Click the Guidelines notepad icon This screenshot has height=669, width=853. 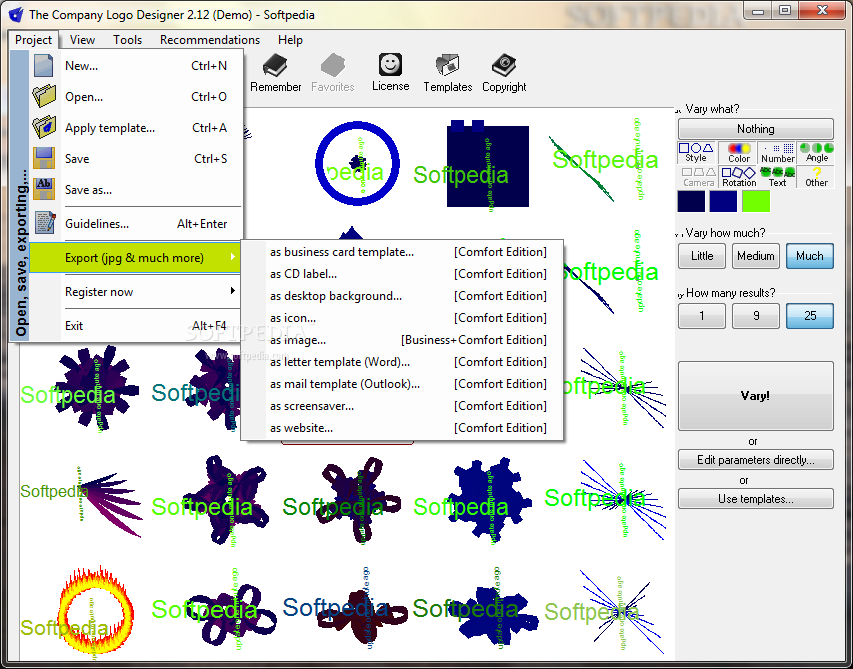[x=45, y=223]
